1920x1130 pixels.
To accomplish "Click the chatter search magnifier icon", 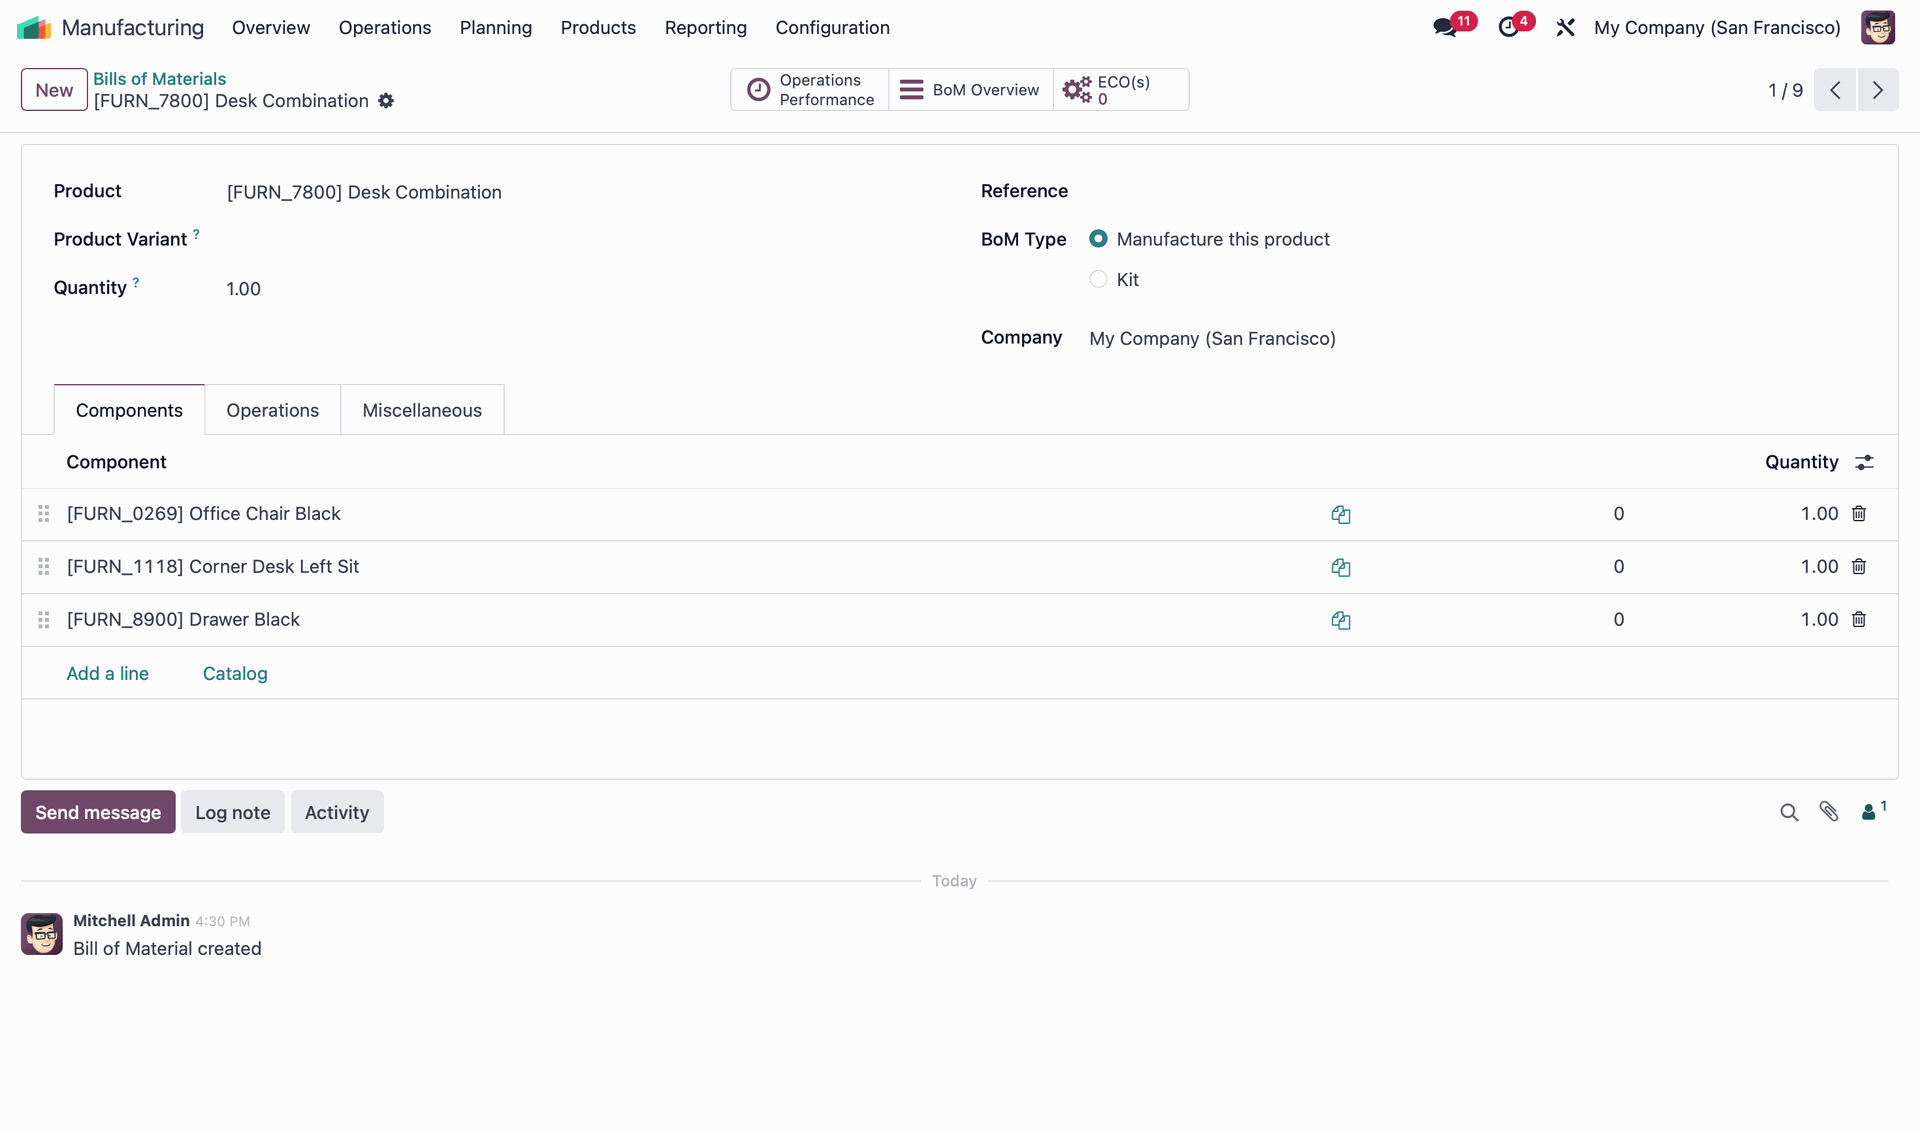I will [1789, 812].
